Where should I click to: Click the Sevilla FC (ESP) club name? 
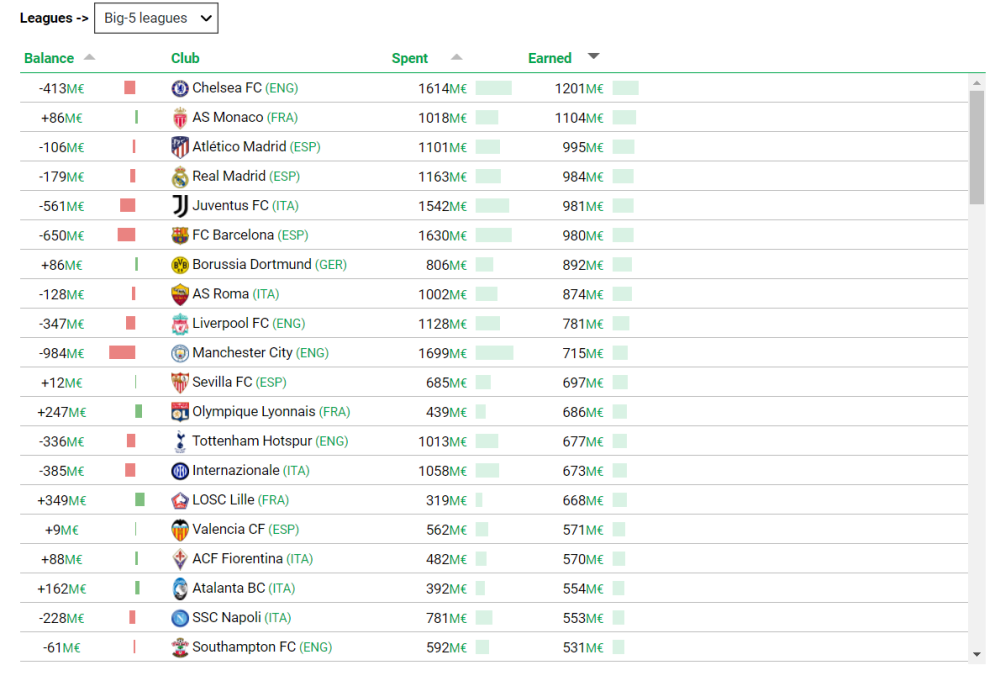239,382
